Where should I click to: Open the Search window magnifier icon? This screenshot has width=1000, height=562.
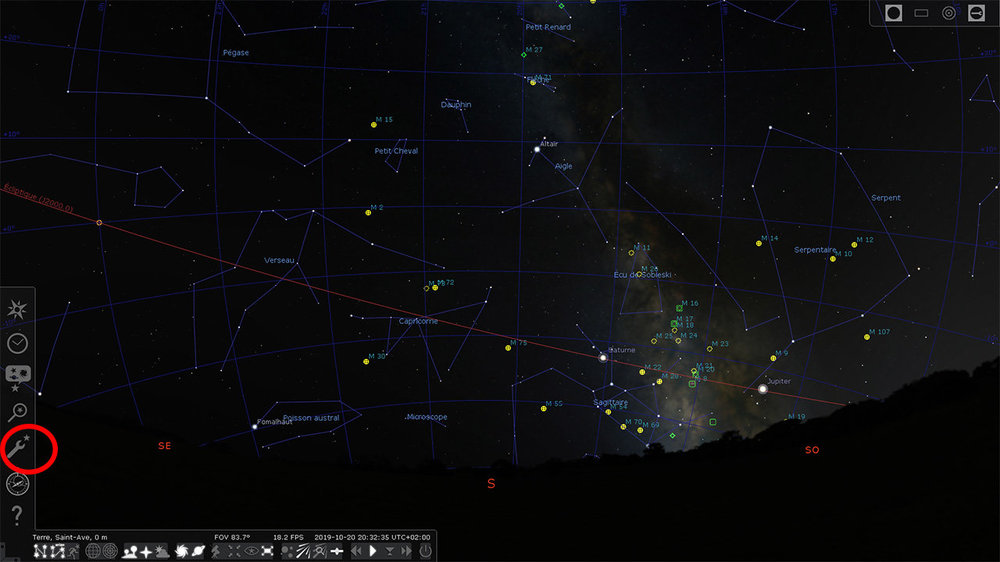point(17,412)
